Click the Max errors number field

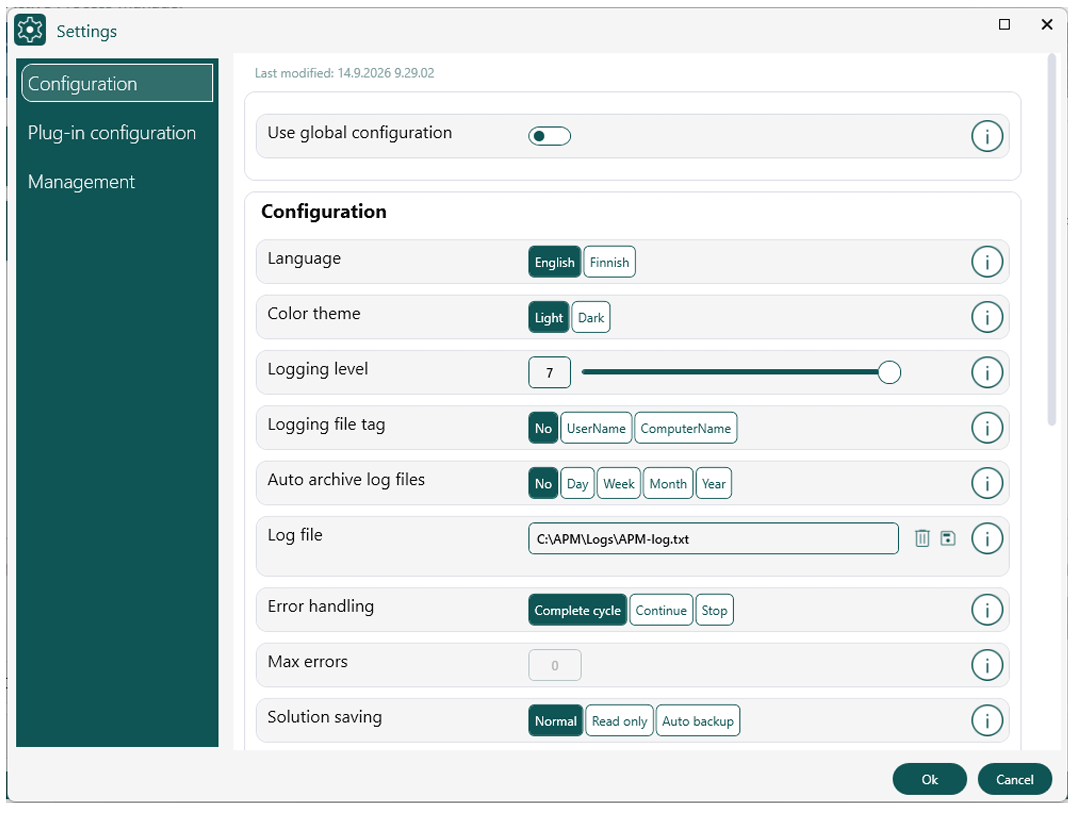pyautogui.click(x=555, y=665)
